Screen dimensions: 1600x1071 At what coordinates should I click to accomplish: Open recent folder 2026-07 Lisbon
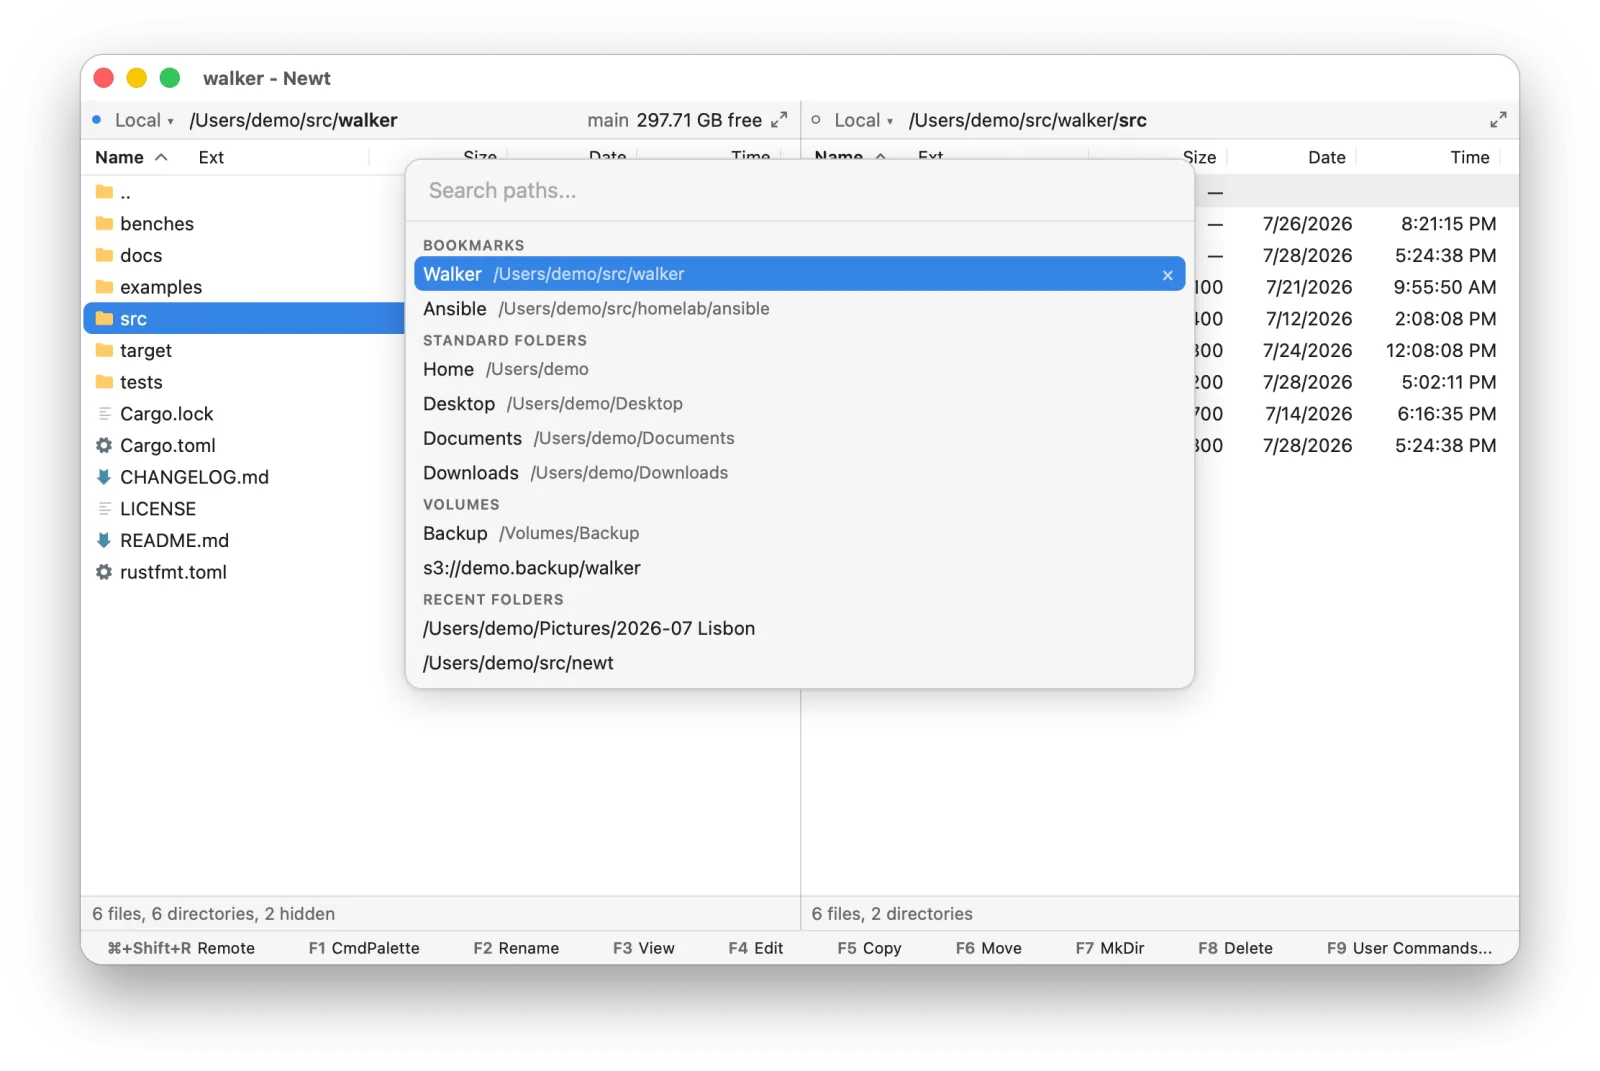pyautogui.click(x=800, y=629)
